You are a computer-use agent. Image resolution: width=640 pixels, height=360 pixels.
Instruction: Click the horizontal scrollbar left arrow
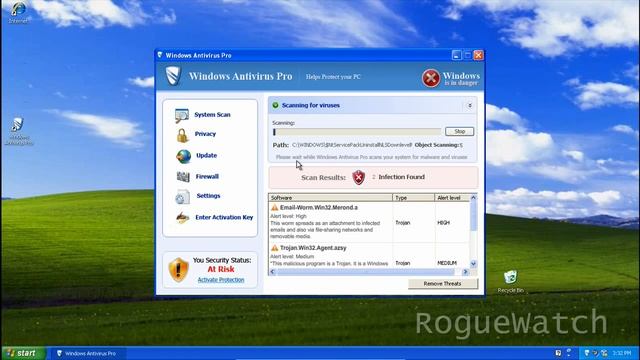click(272, 272)
